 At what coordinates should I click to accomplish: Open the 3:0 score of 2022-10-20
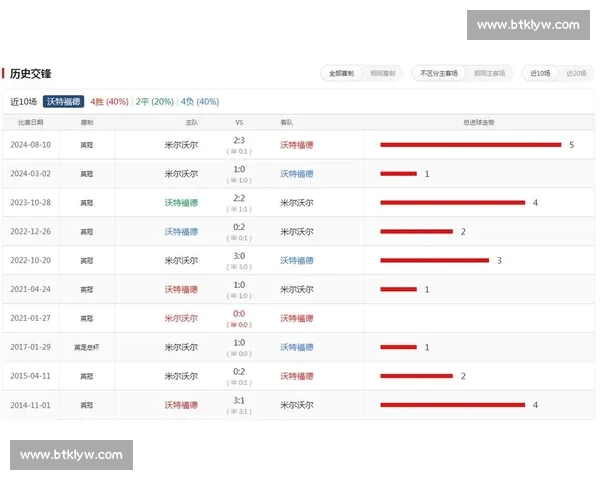click(x=239, y=256)
